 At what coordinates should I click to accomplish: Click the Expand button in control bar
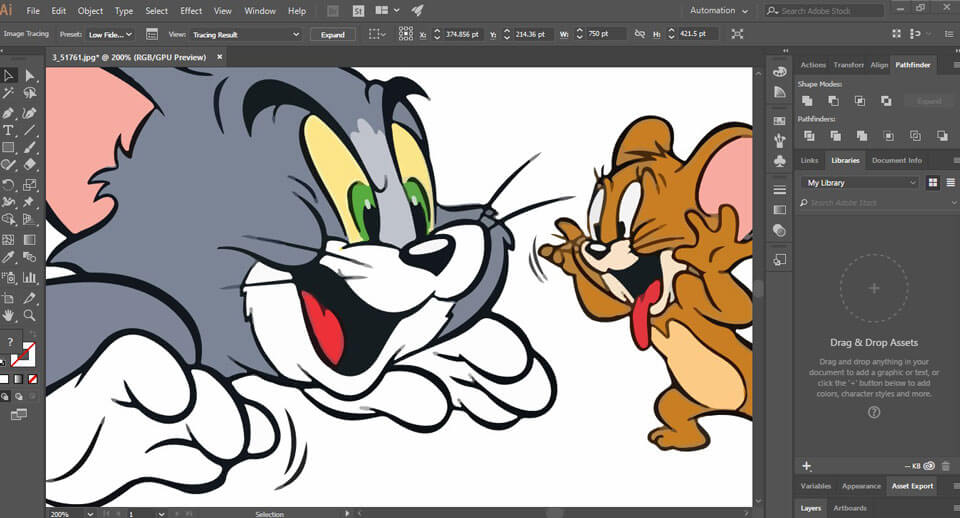coord(333,34)
